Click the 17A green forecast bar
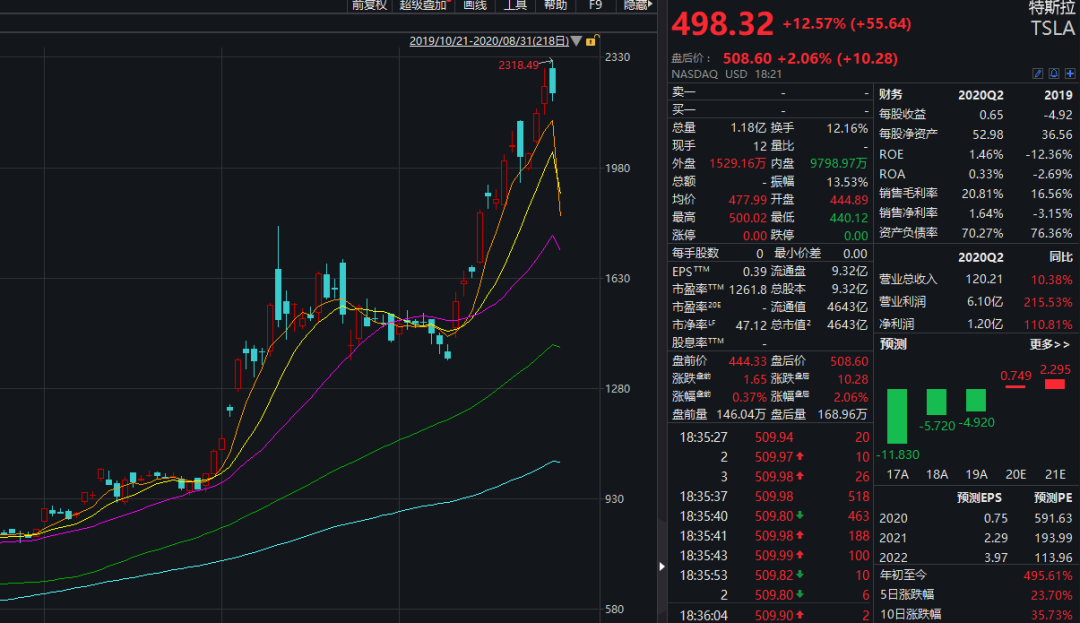 (x=897, y=416)
